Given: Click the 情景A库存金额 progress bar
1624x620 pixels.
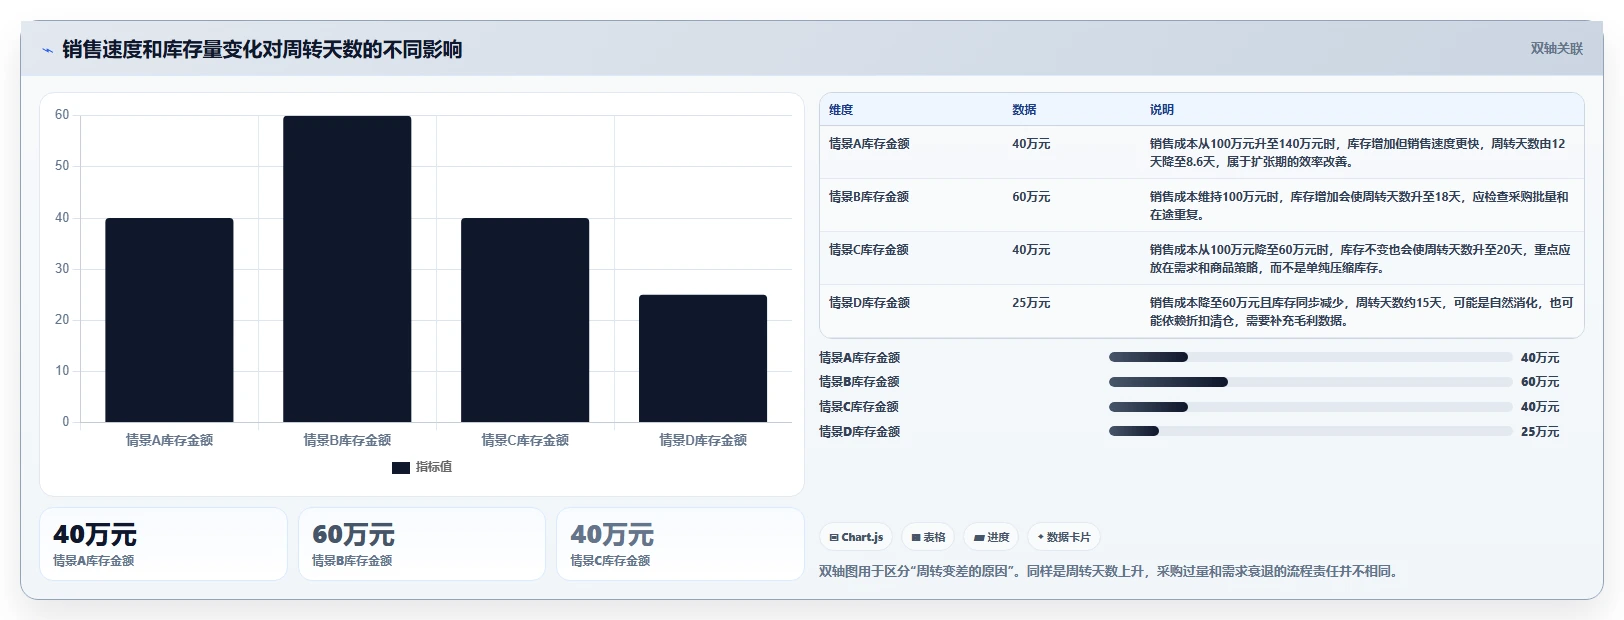Looking at the screenshot, I should [x=1310, y=357].
